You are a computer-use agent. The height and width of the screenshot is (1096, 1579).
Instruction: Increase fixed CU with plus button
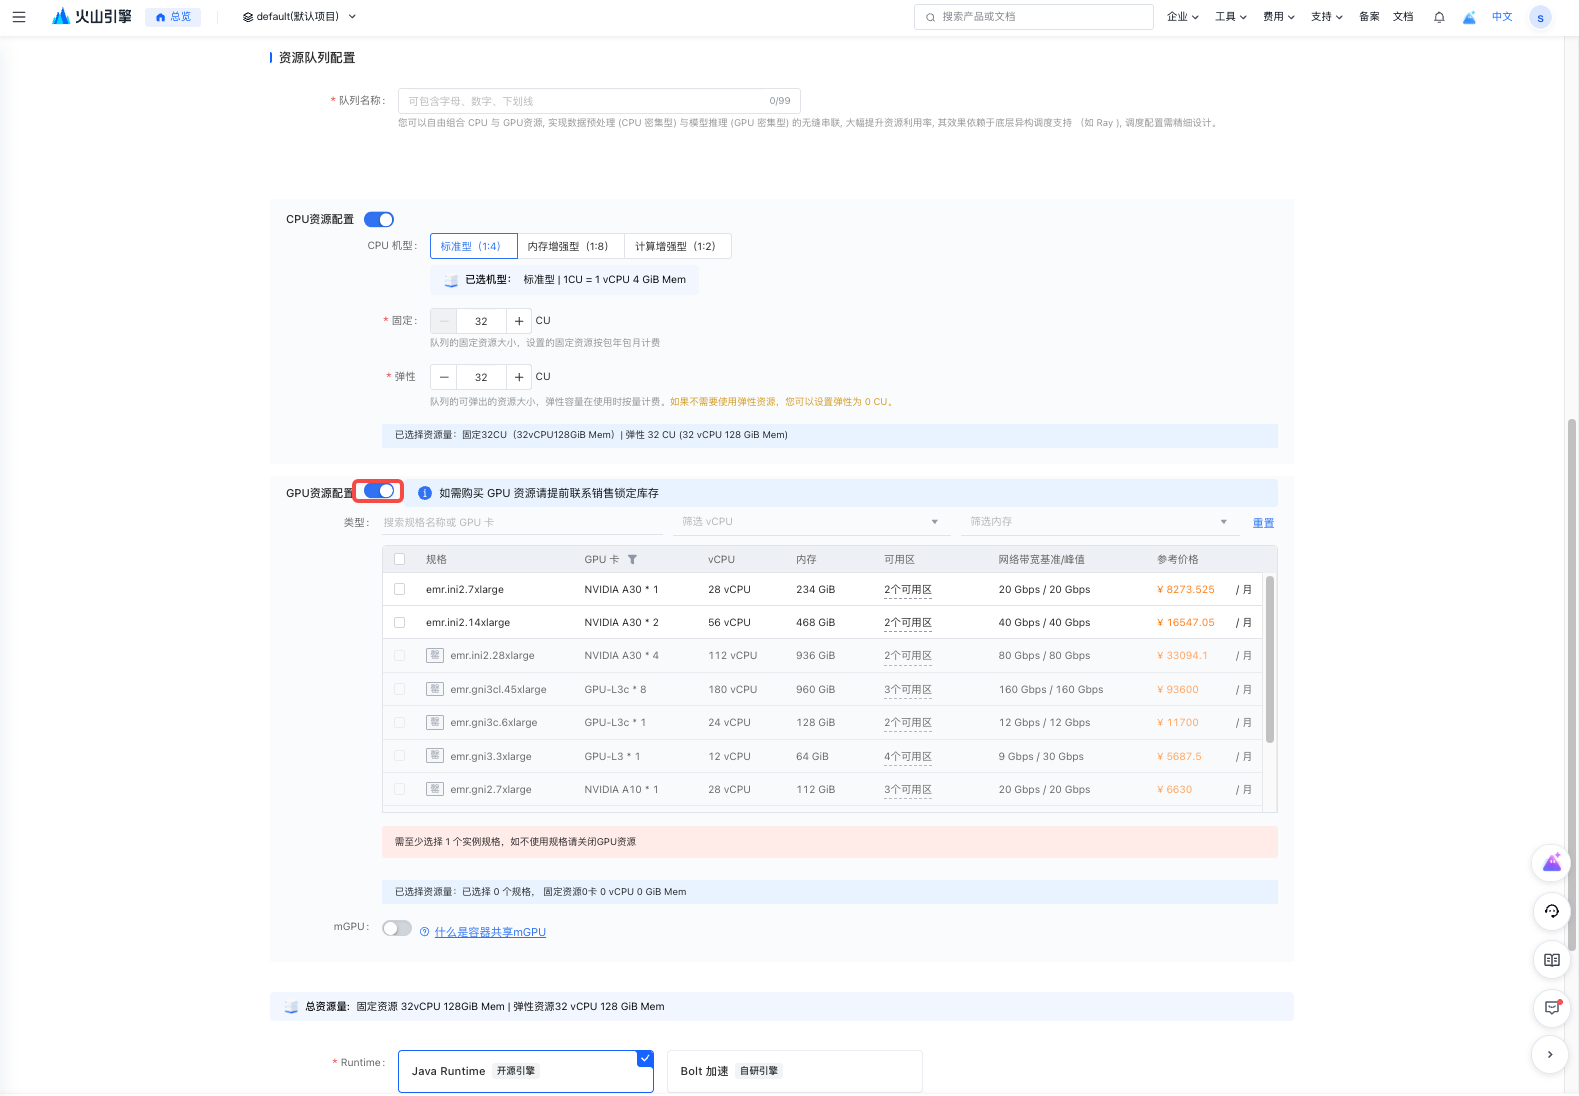tap(519, 321)
